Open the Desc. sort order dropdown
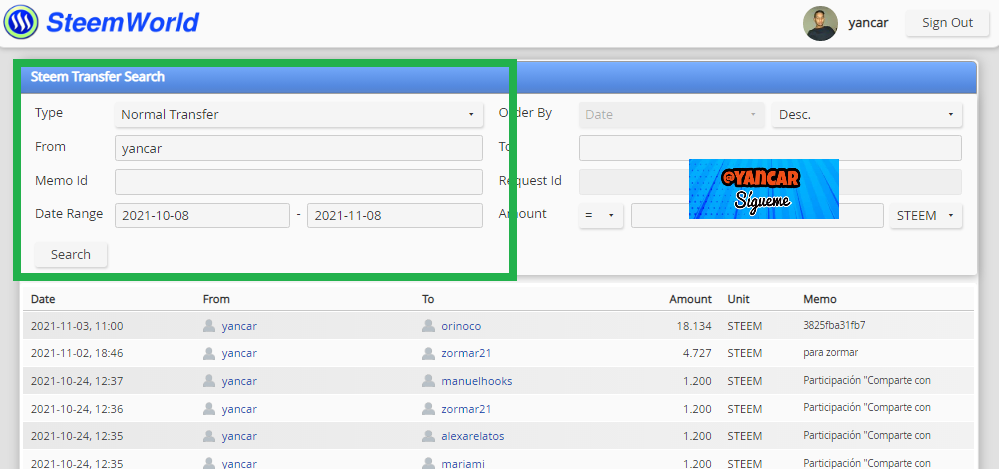 pyautogui.click(x=866, y=115)
